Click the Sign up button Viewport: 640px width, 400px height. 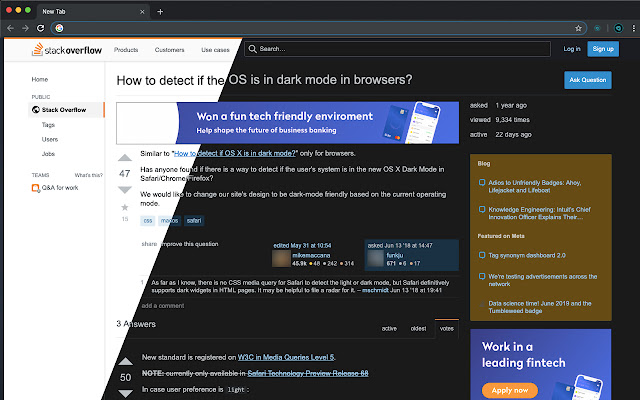[603, 48]
